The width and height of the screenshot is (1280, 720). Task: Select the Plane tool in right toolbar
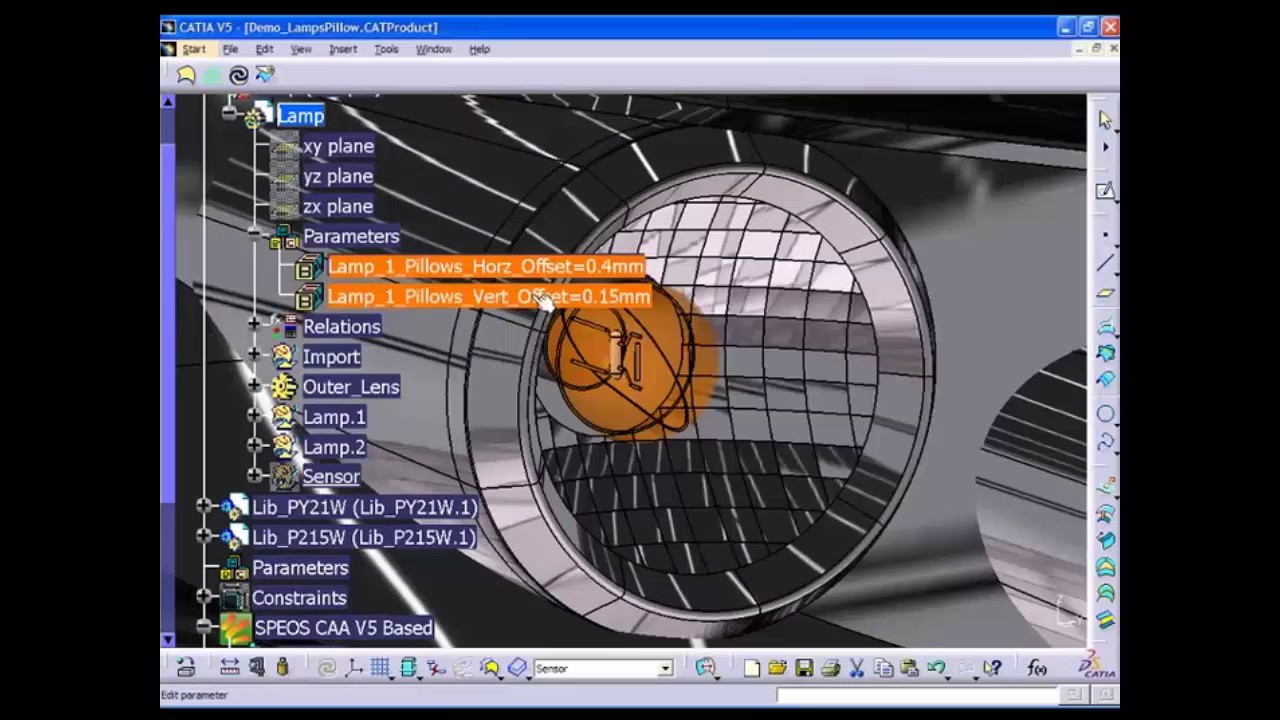1105,293
